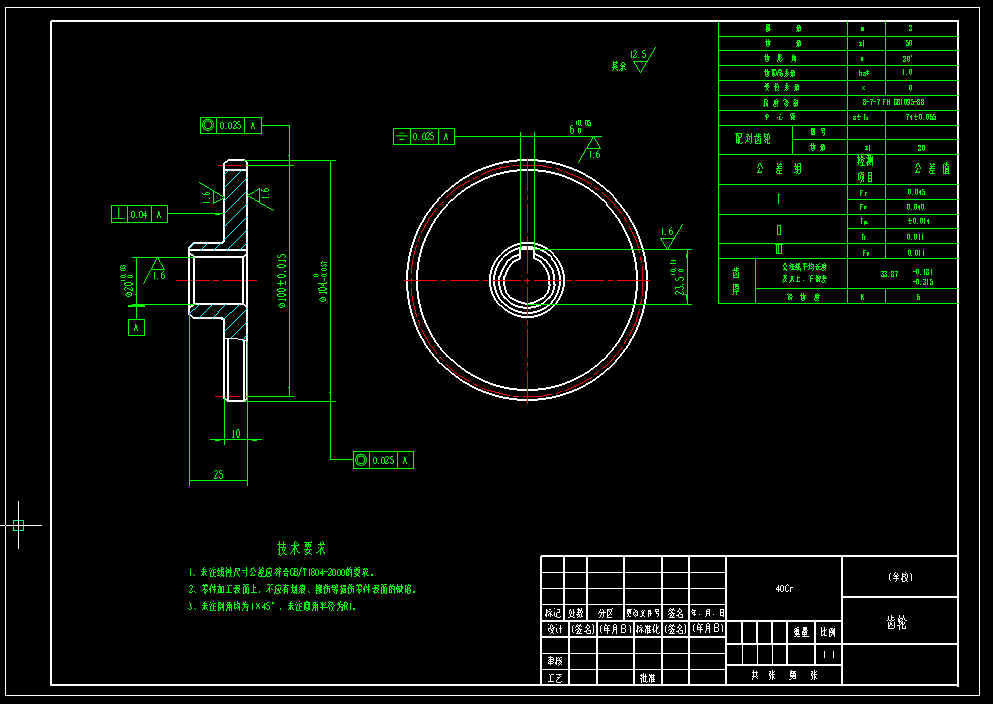Click the 其余 12.5 roughness symbol
Viewport: 993px width, 704px height.
633,60
